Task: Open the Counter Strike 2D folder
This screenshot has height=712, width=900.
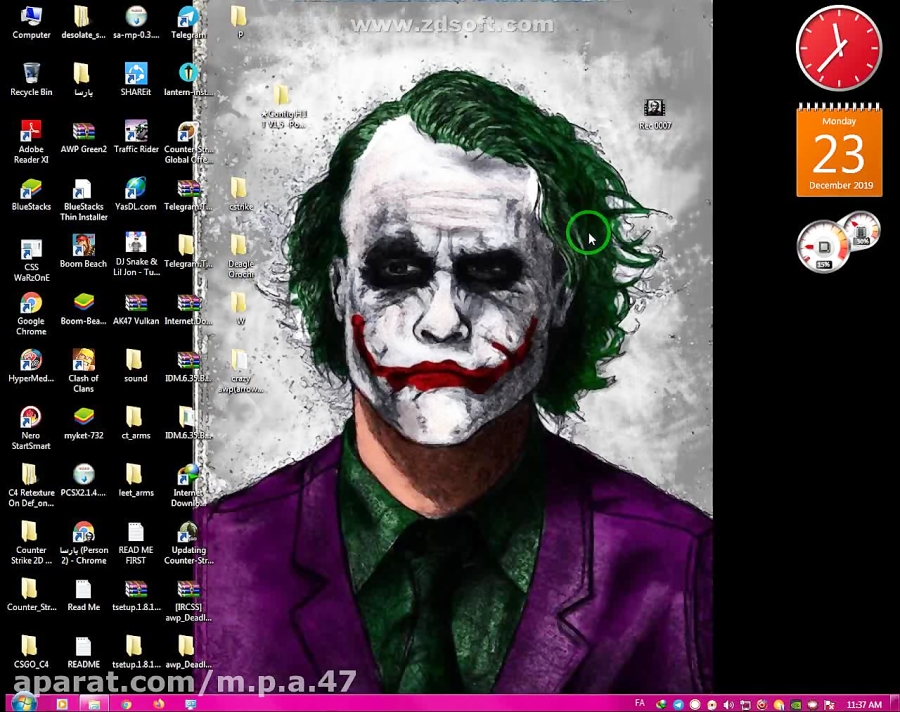Action: (x=31, y=543)
